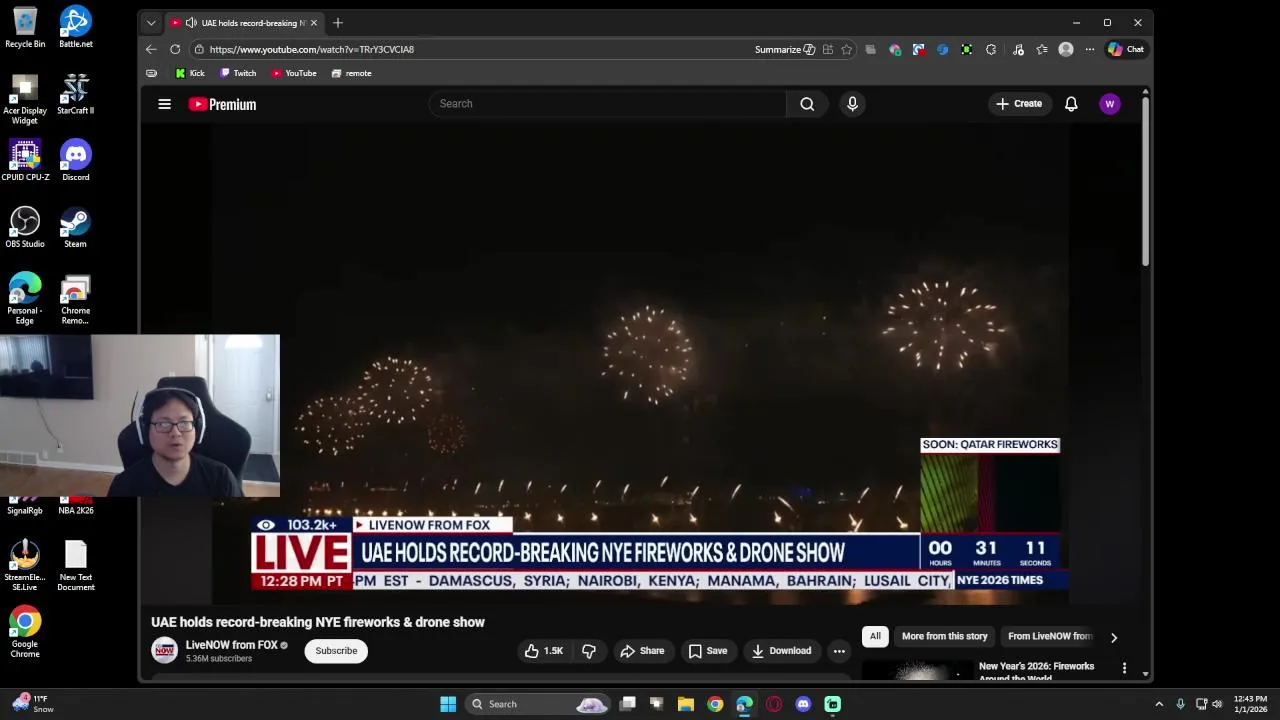
Task: Click the YouTube search magnifier button
Action: 807,104
